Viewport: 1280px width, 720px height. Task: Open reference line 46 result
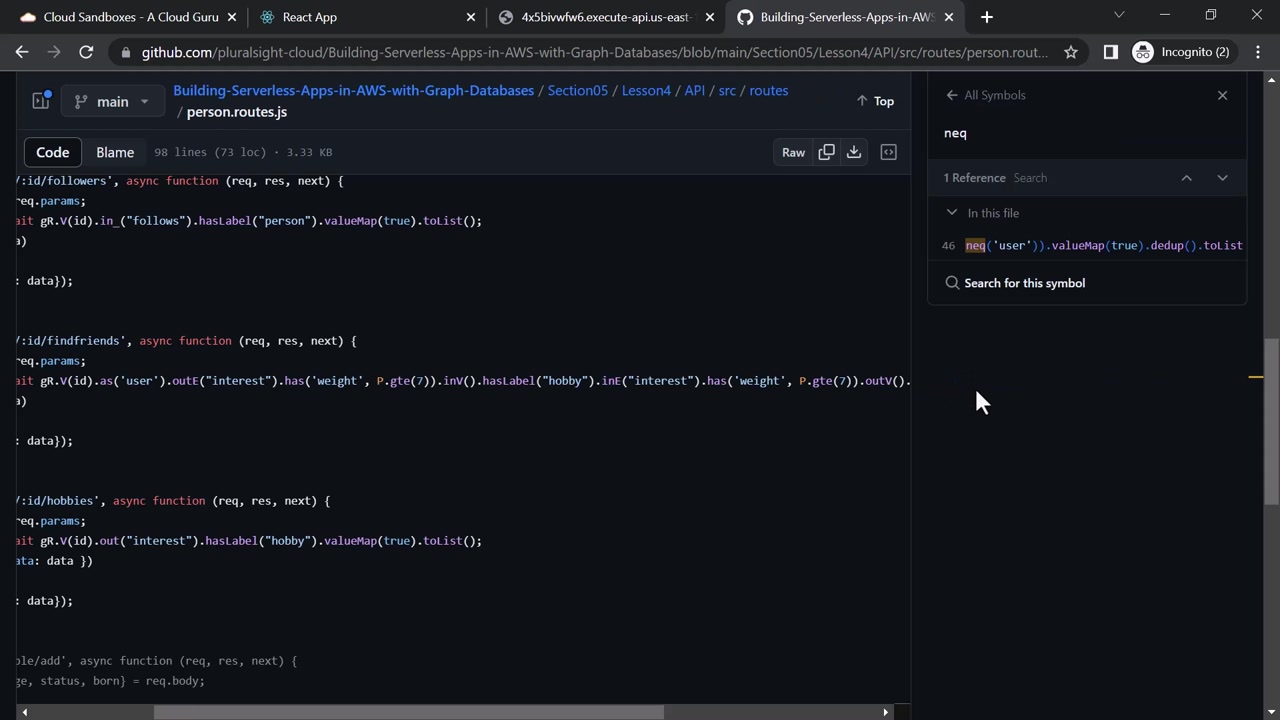point(1092,245)
